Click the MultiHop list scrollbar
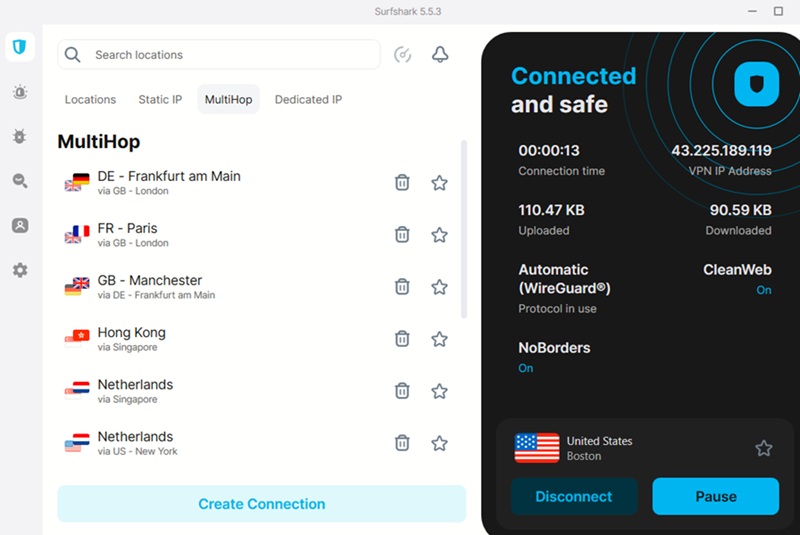 464,230
